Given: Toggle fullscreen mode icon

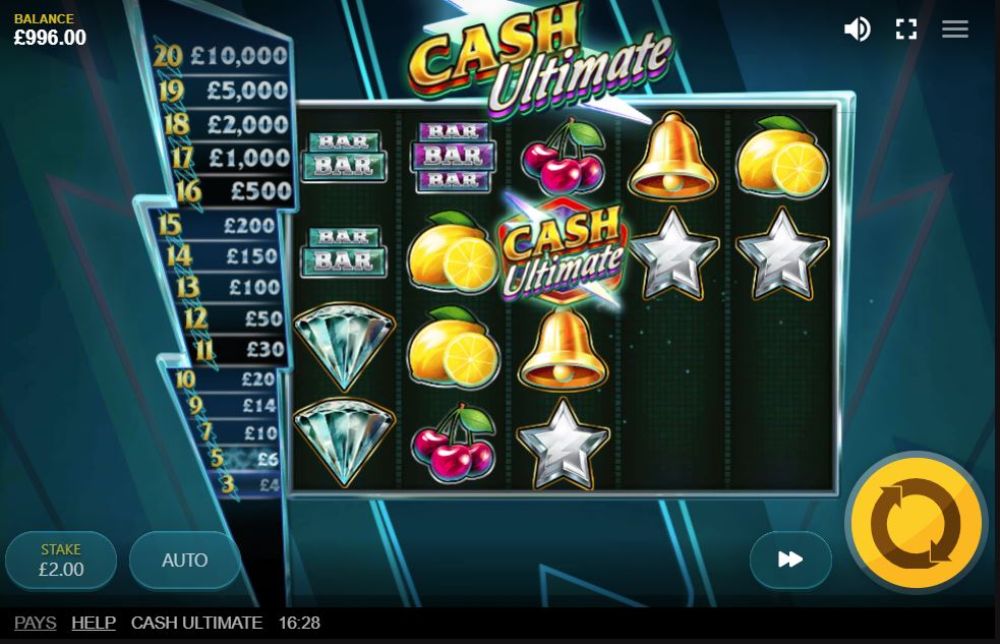Looking at the screenshot, I should (x=906, y=29).
